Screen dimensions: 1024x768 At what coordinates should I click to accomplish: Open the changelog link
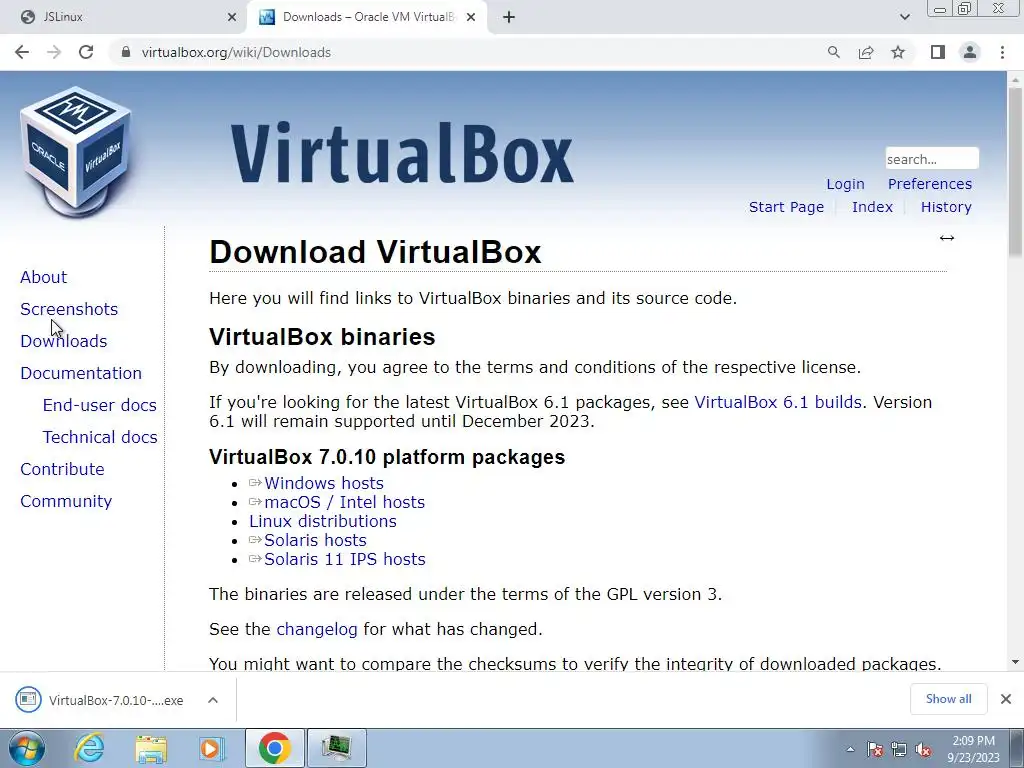[x=317, y=630]
